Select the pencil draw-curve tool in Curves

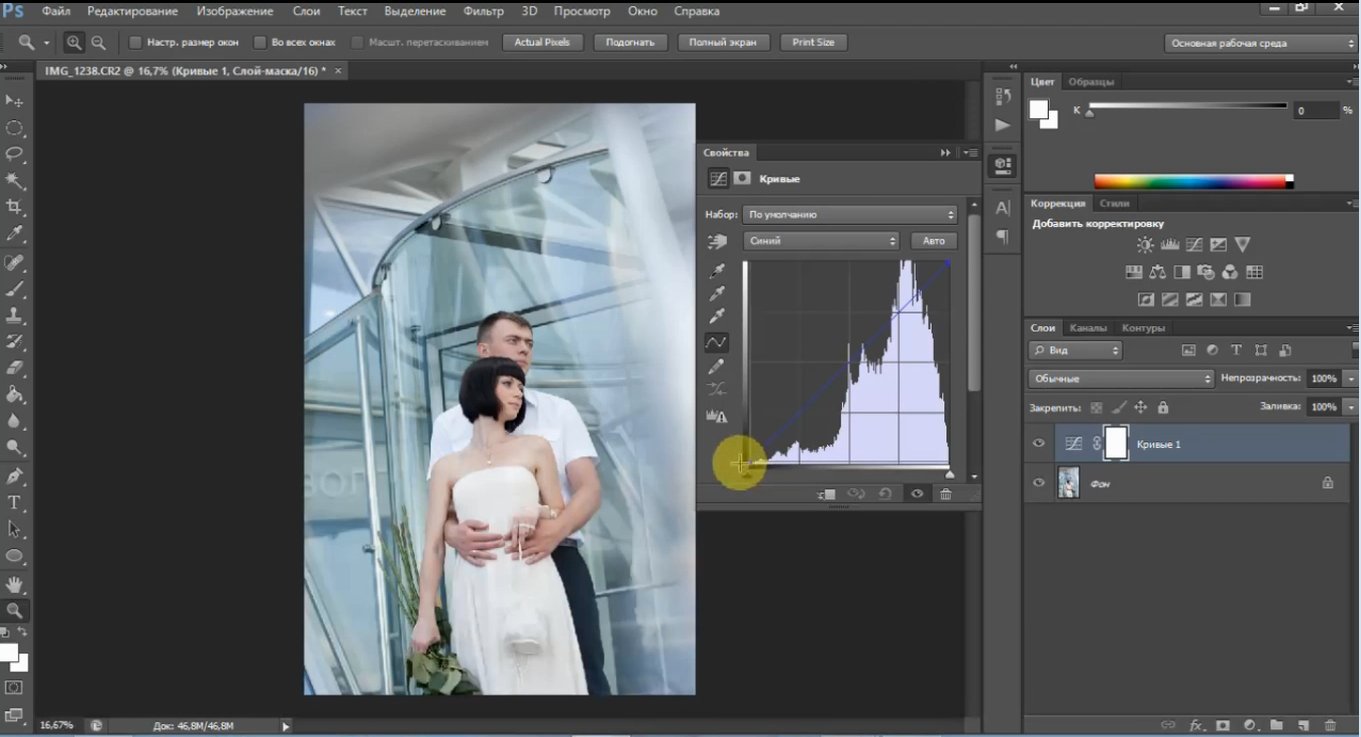click(717, 367)
